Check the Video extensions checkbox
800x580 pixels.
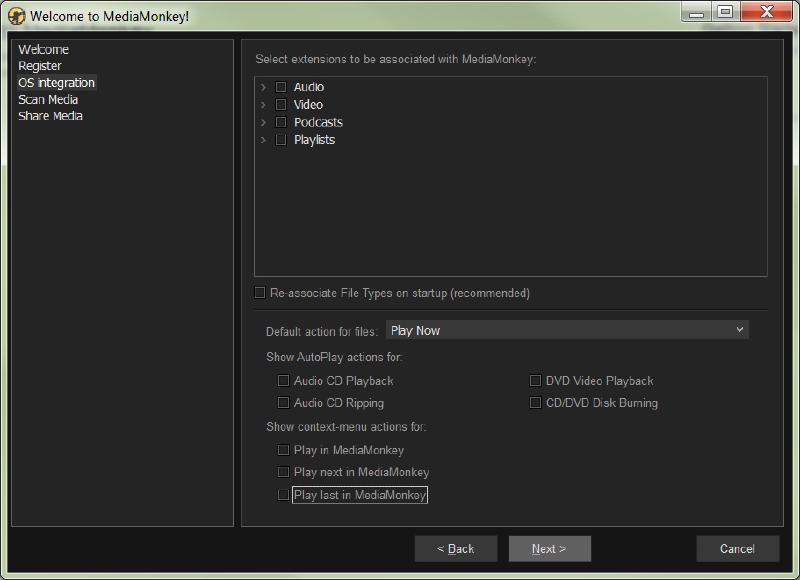point(281,105)
